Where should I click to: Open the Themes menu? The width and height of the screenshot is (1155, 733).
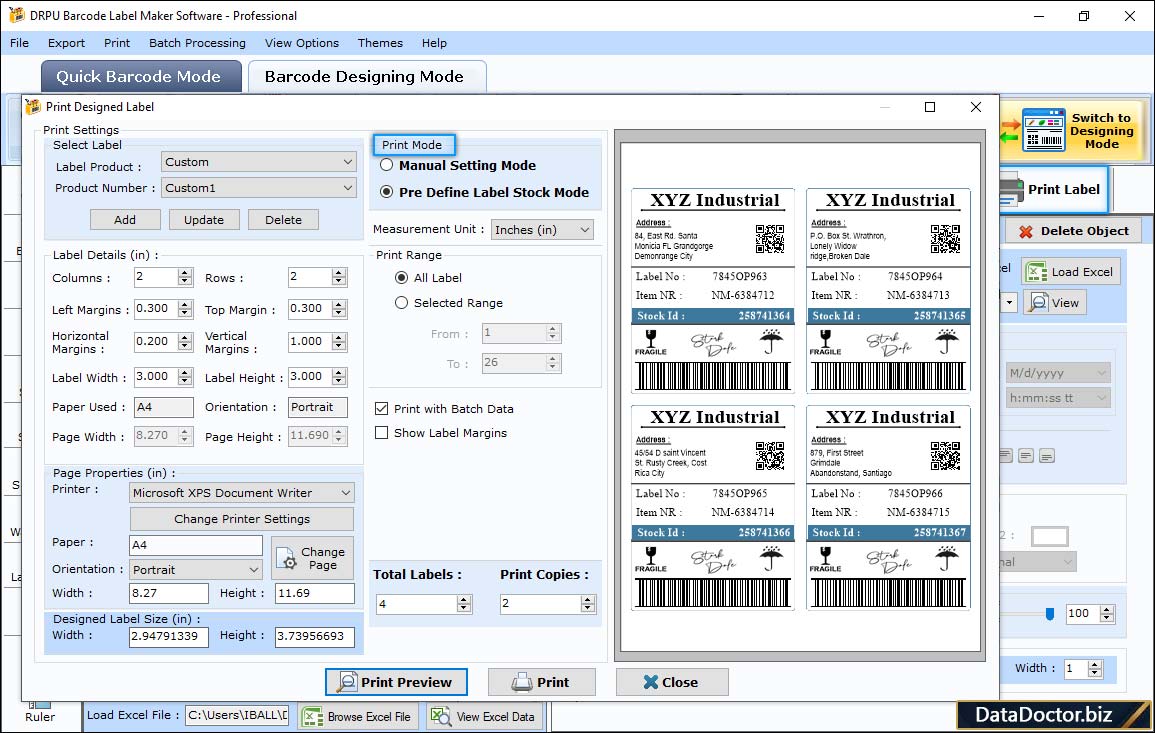click(x=380, y=43)
